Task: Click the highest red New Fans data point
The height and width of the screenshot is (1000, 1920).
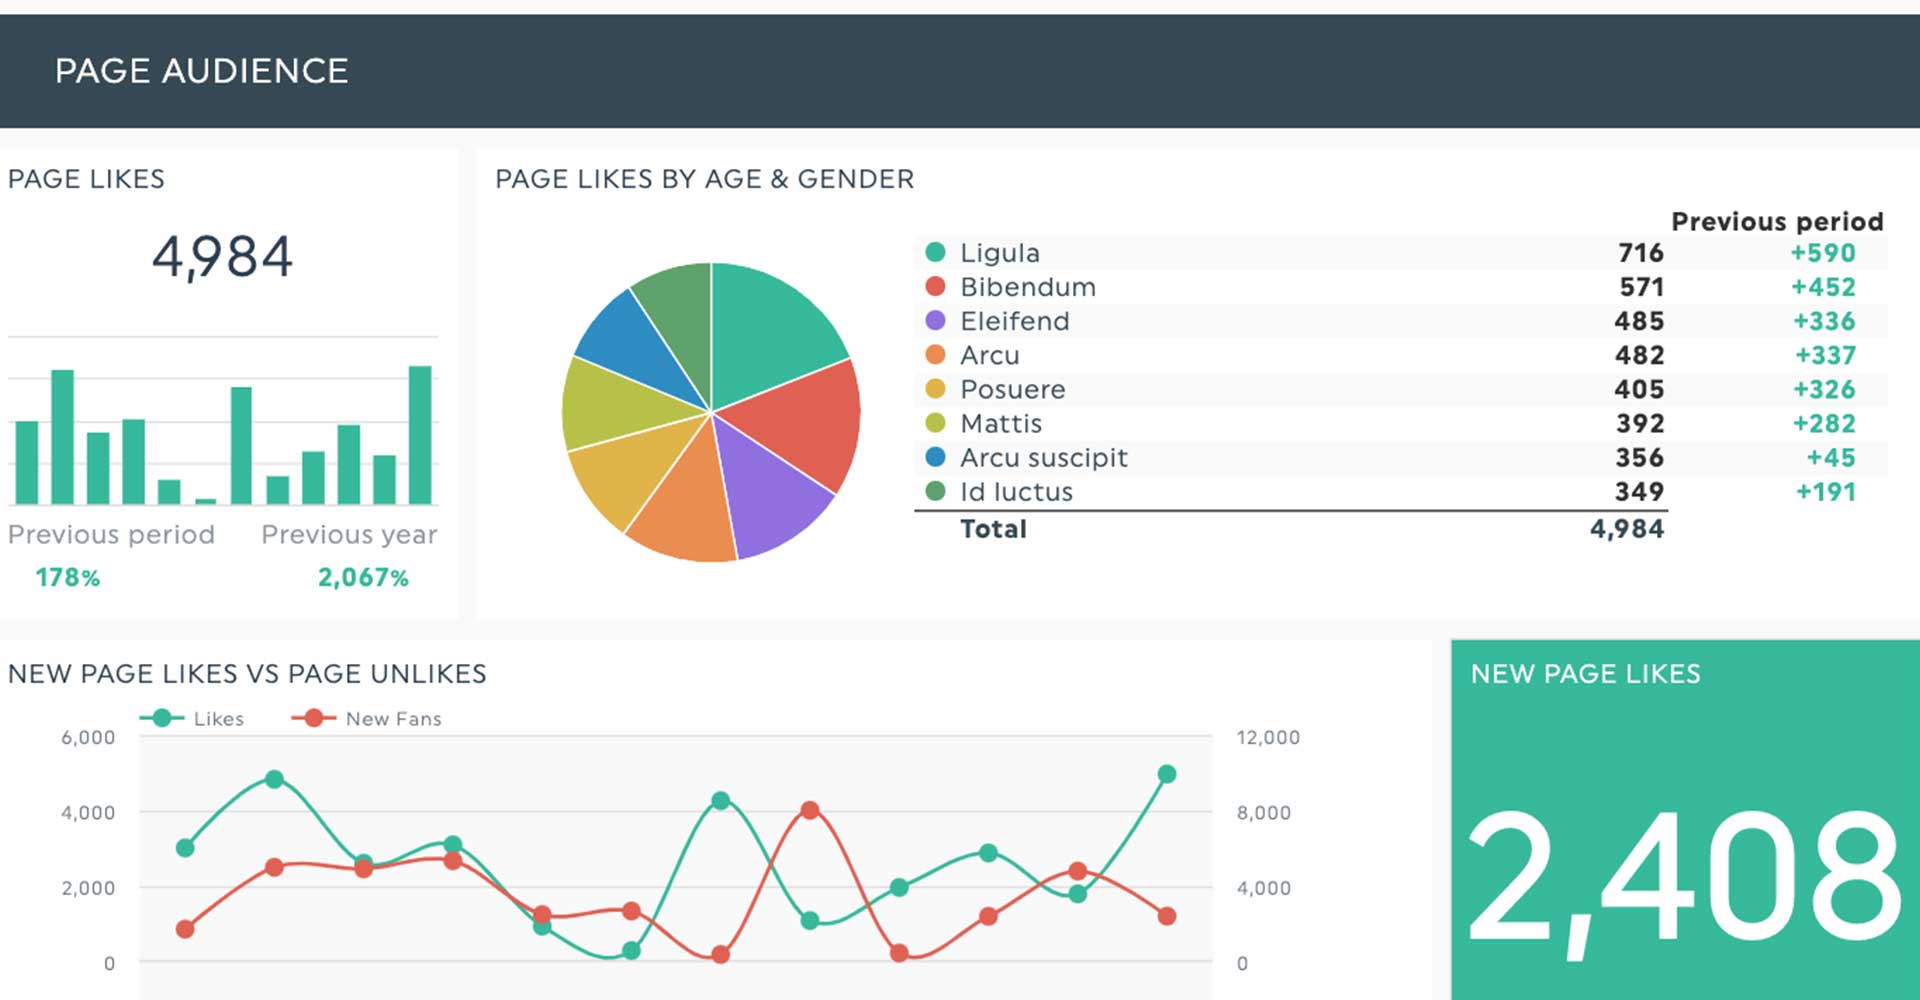Action: pos(810,810)
